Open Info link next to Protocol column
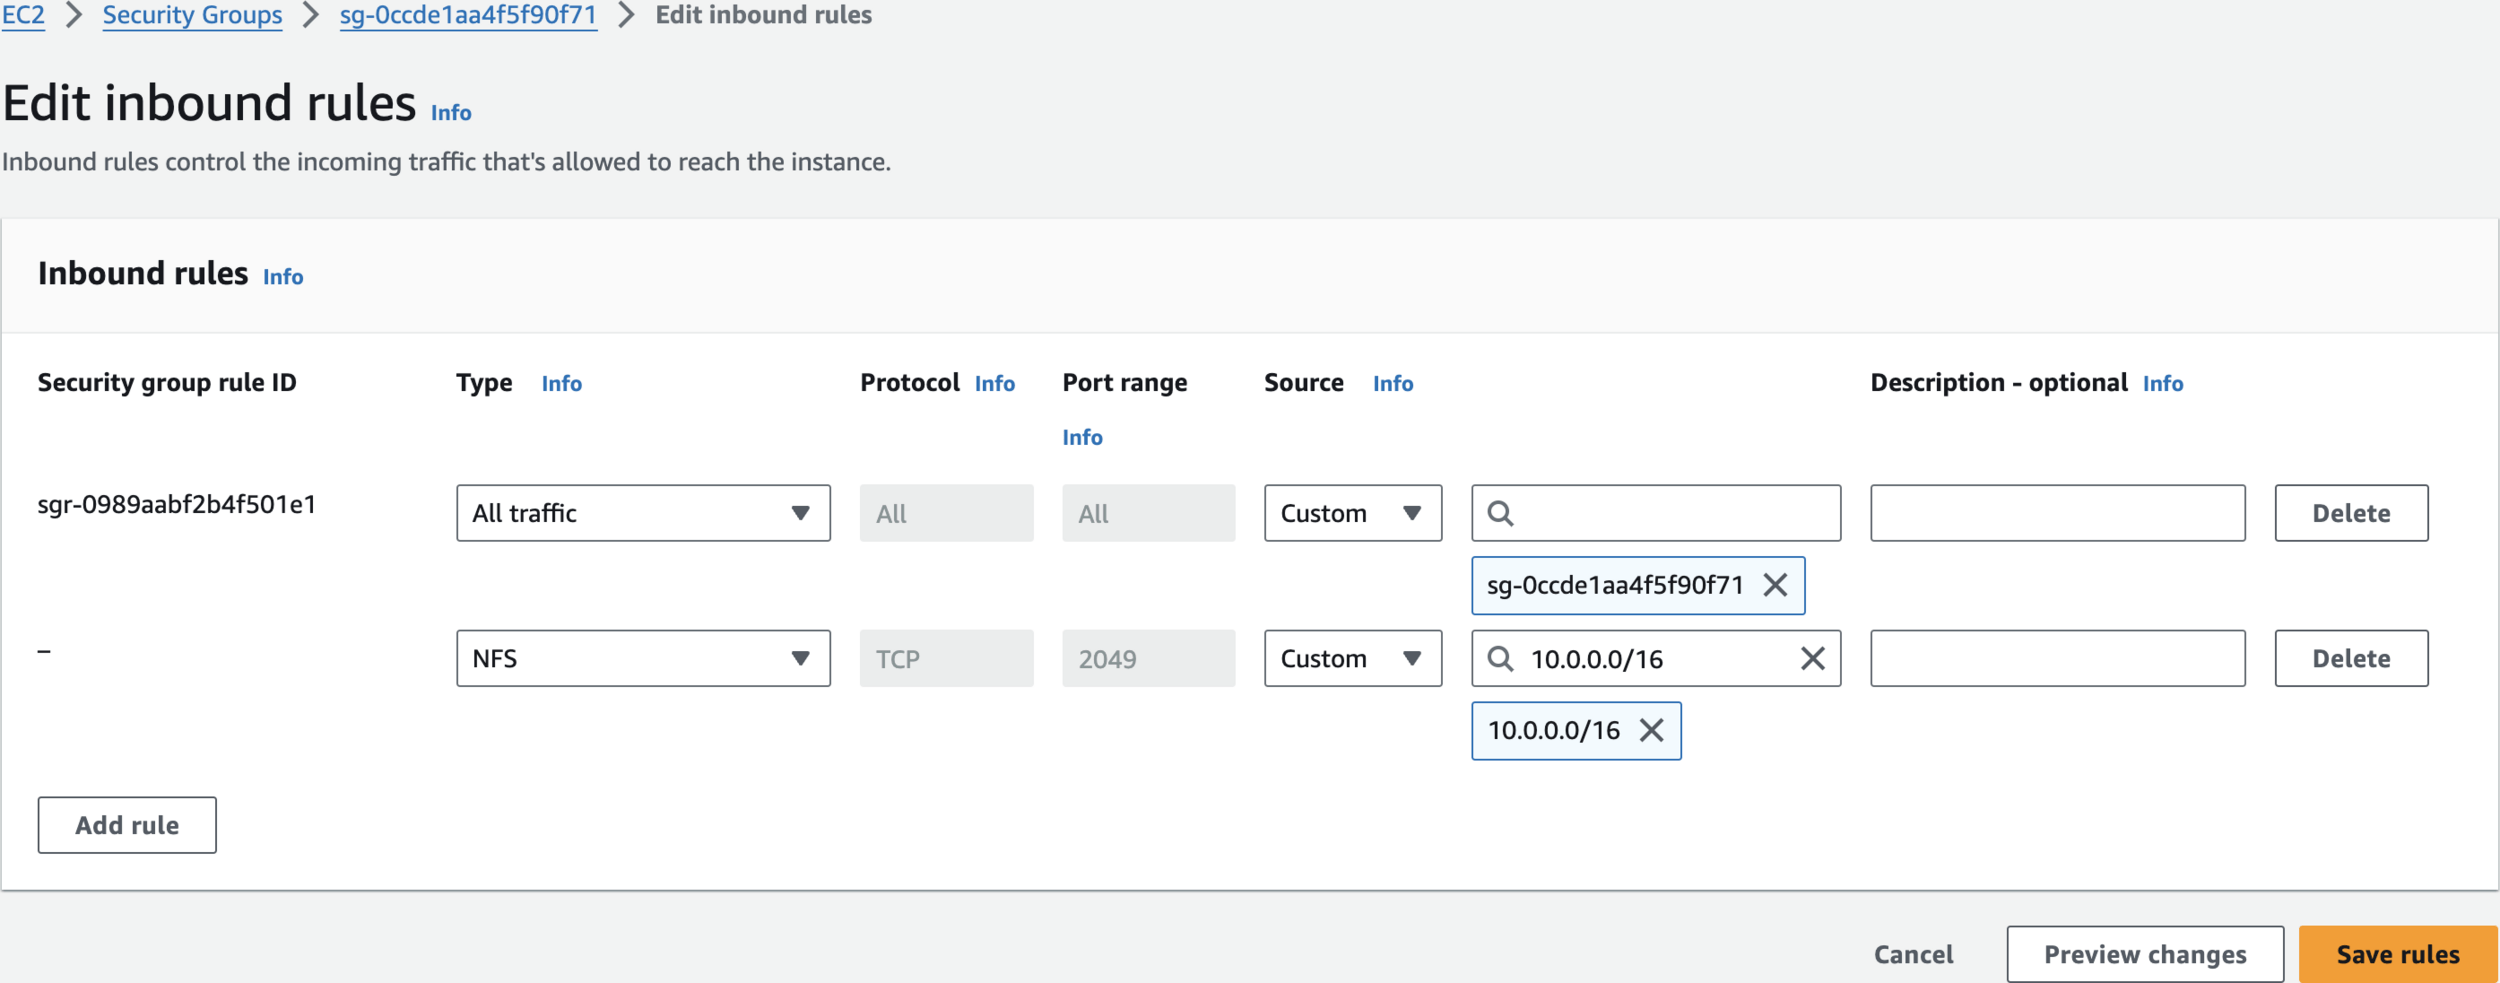The height and width of the screenshot is (983, 2500). (x=994, y=384)
